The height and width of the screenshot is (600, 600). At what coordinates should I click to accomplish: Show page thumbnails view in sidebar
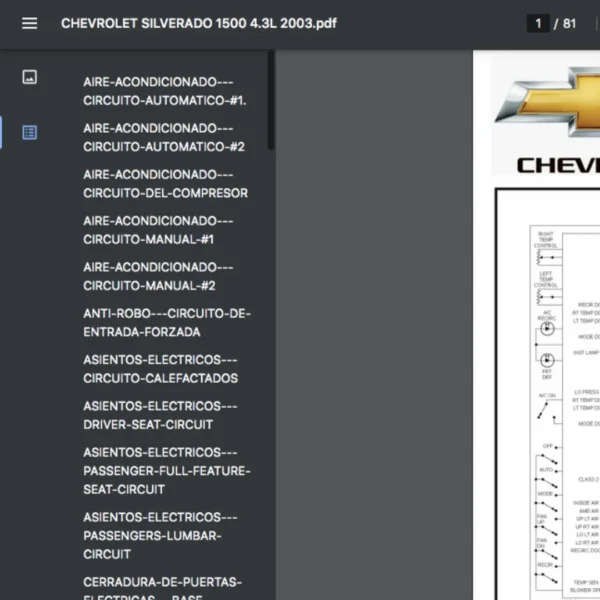29,77
